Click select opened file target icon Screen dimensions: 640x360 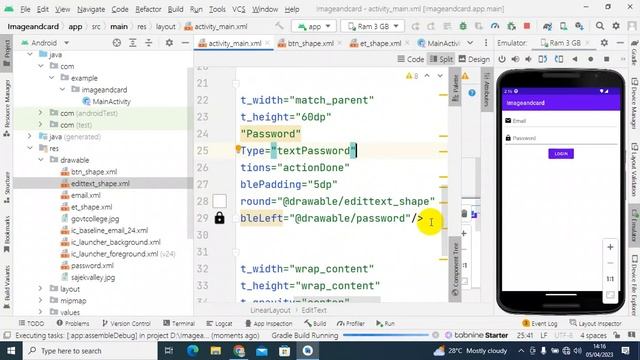pos(117,43)
